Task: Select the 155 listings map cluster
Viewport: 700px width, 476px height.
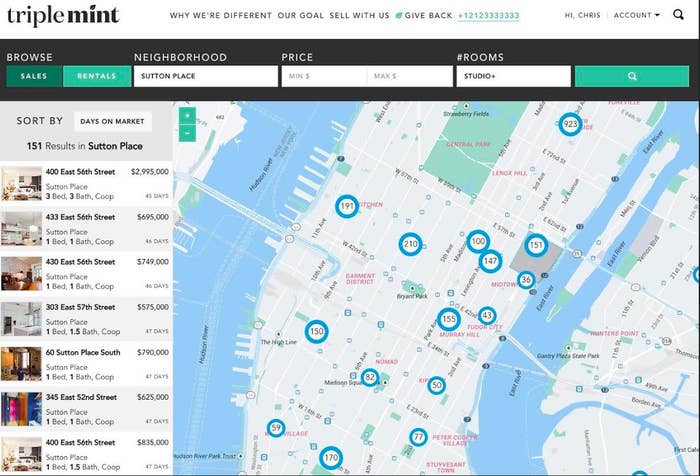Action: coord(449,319)
